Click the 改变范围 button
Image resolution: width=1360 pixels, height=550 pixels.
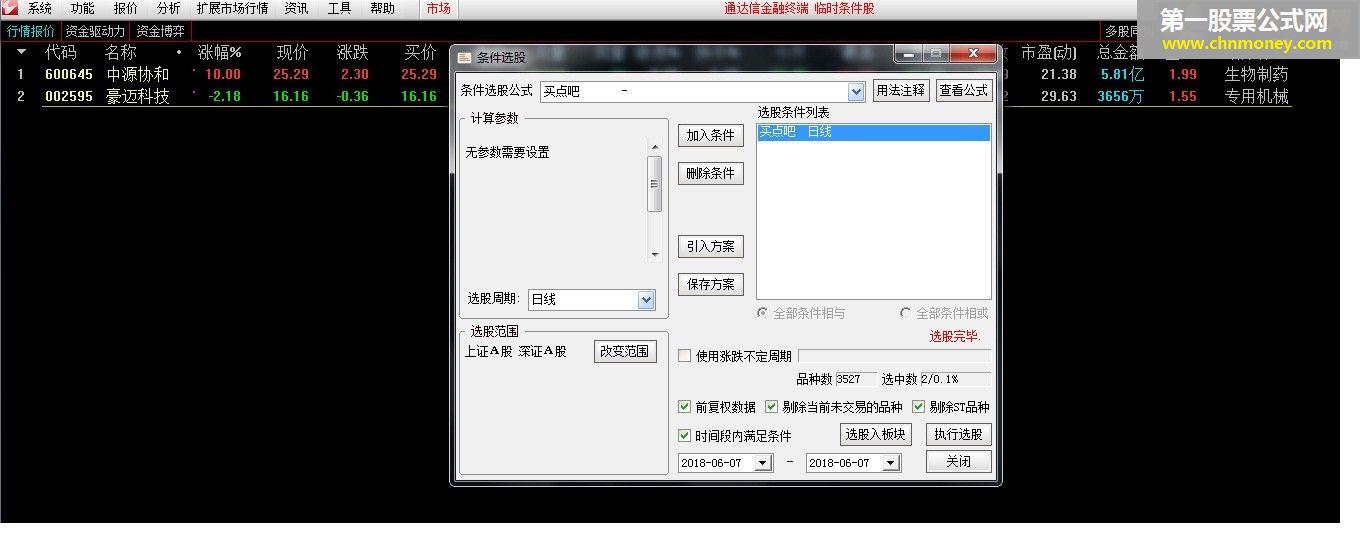click(625, 351)
